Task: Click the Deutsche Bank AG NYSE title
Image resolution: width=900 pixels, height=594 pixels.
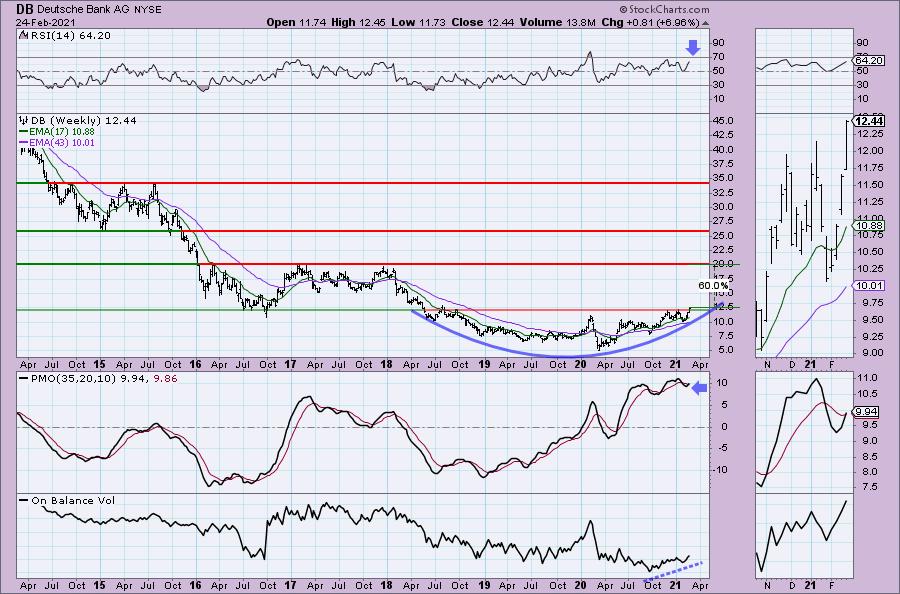Action: tap(99, 10)
